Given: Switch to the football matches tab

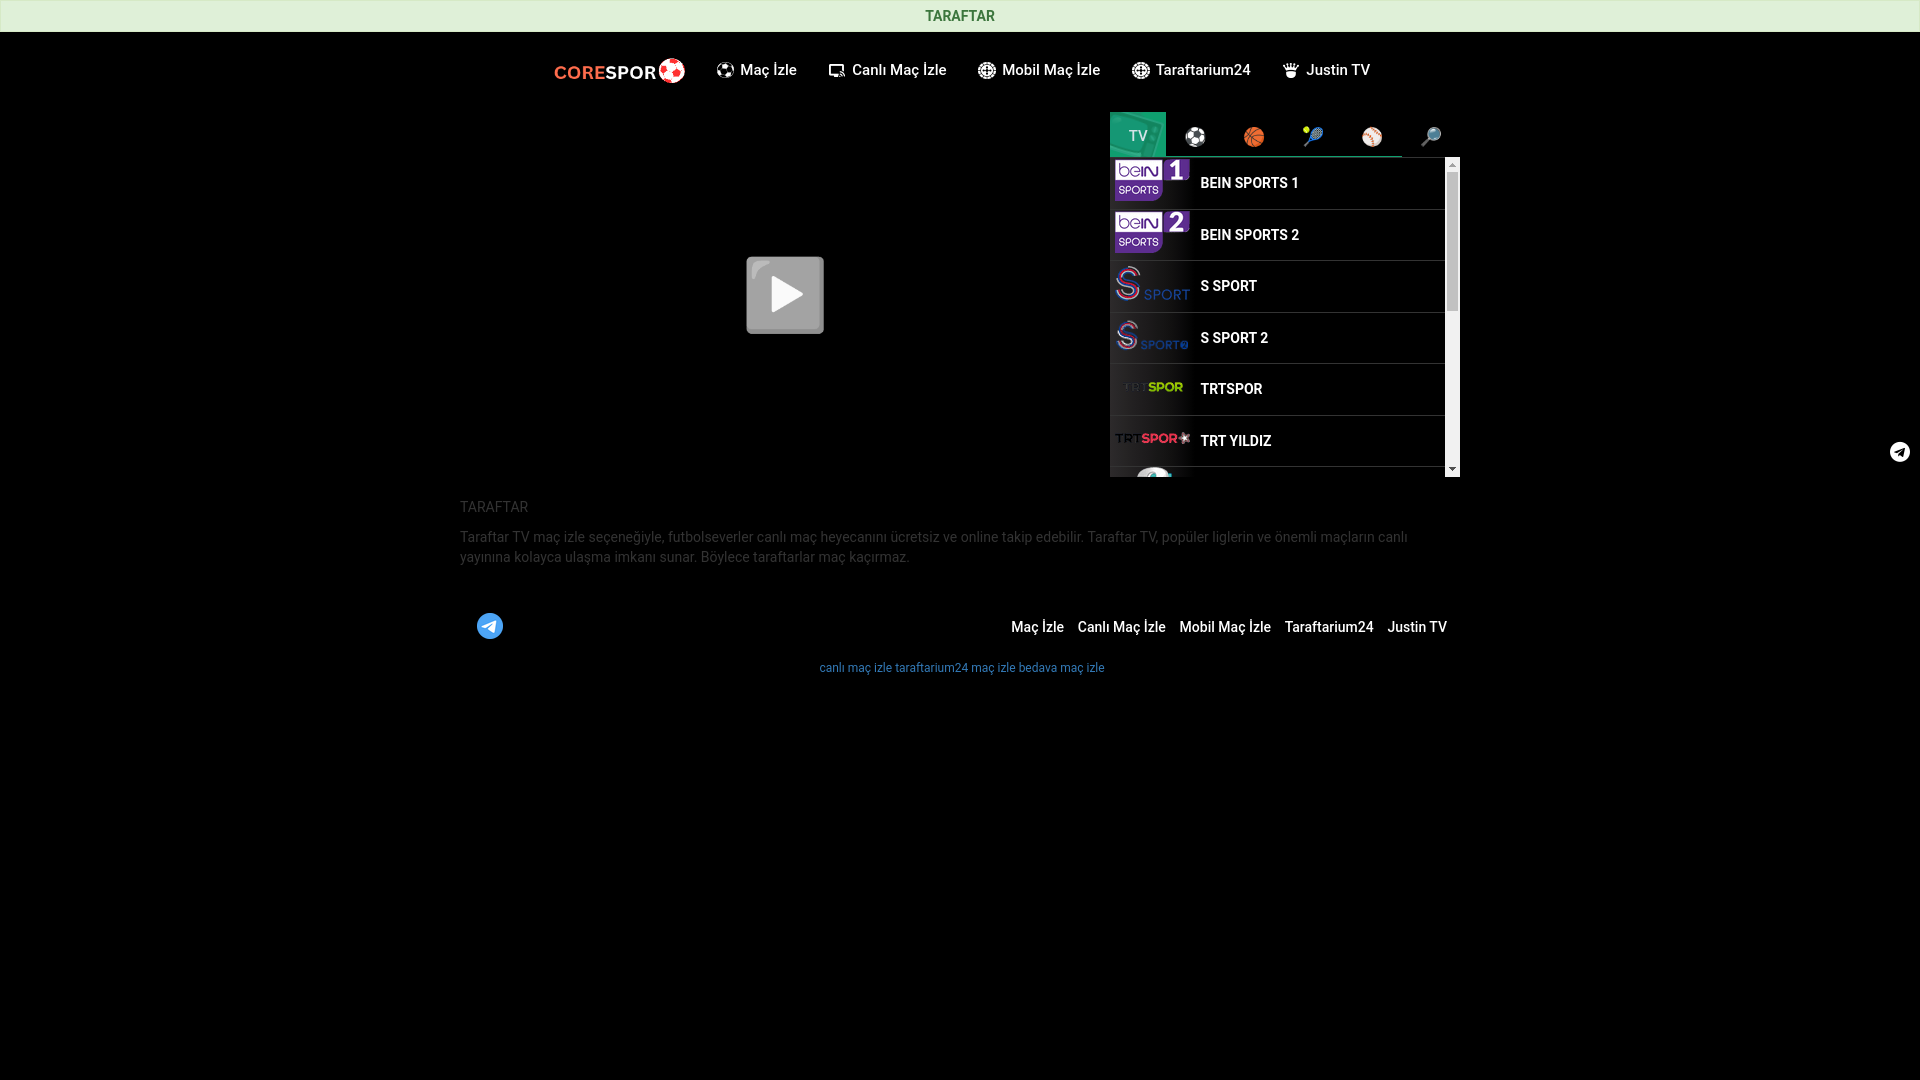Looking at the screenshot, I should click(1195, 136).
